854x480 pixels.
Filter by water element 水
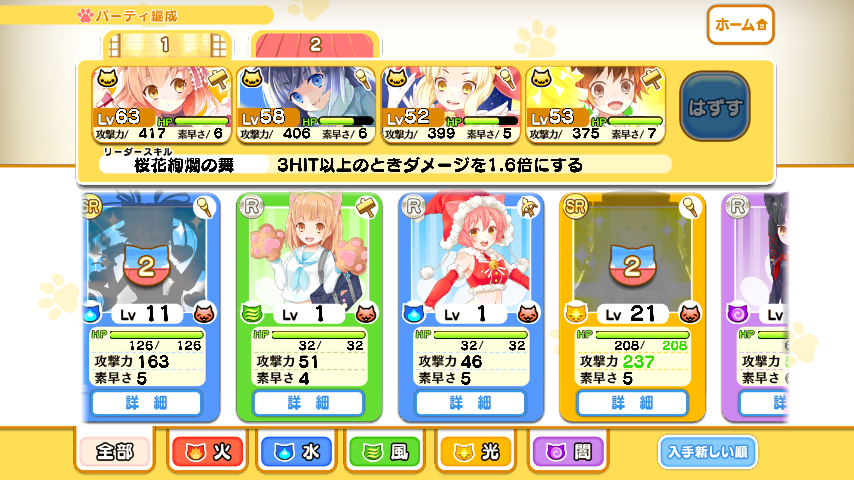pos(296,452)
